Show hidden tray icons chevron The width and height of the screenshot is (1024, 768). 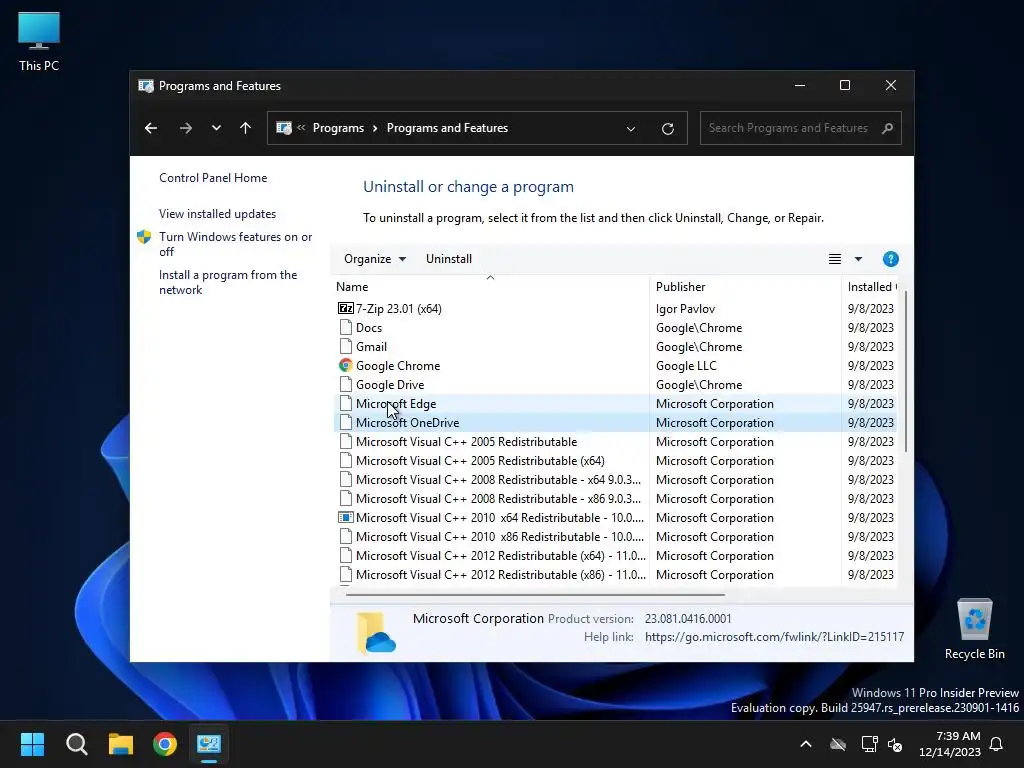(806, 744)
